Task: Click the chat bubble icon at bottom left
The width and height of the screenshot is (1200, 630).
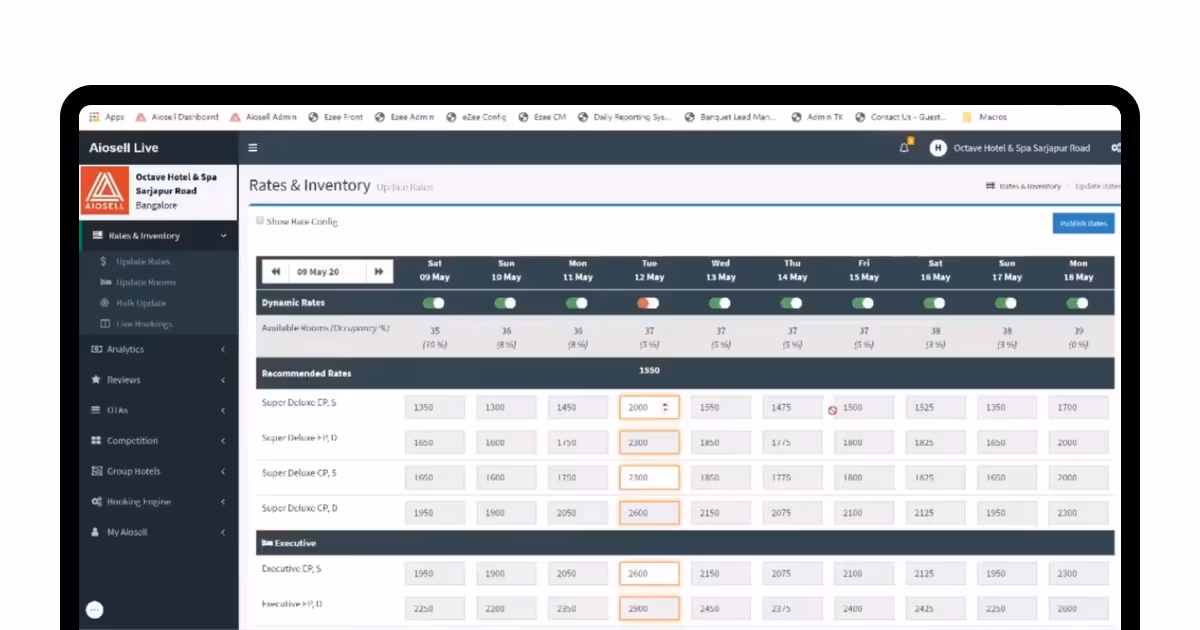Action: [x=95, y=610]
